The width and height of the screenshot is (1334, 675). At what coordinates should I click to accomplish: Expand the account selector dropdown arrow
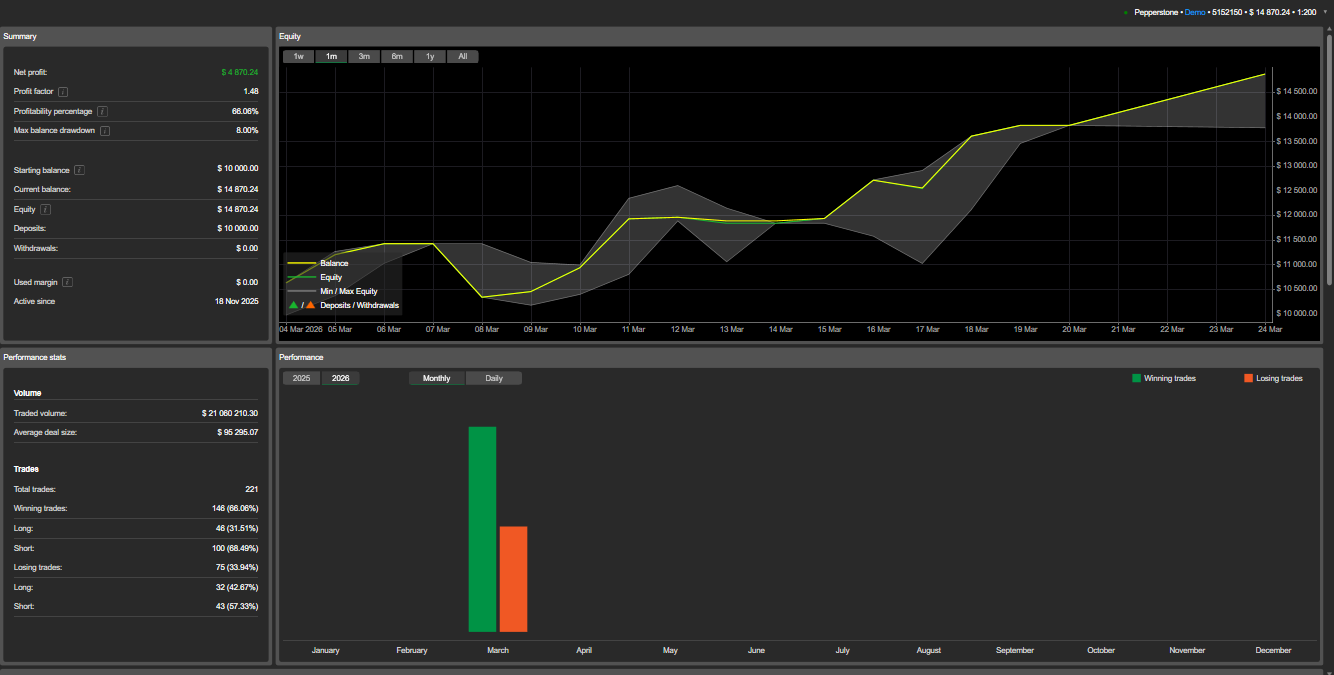(x=1325, y=12)
